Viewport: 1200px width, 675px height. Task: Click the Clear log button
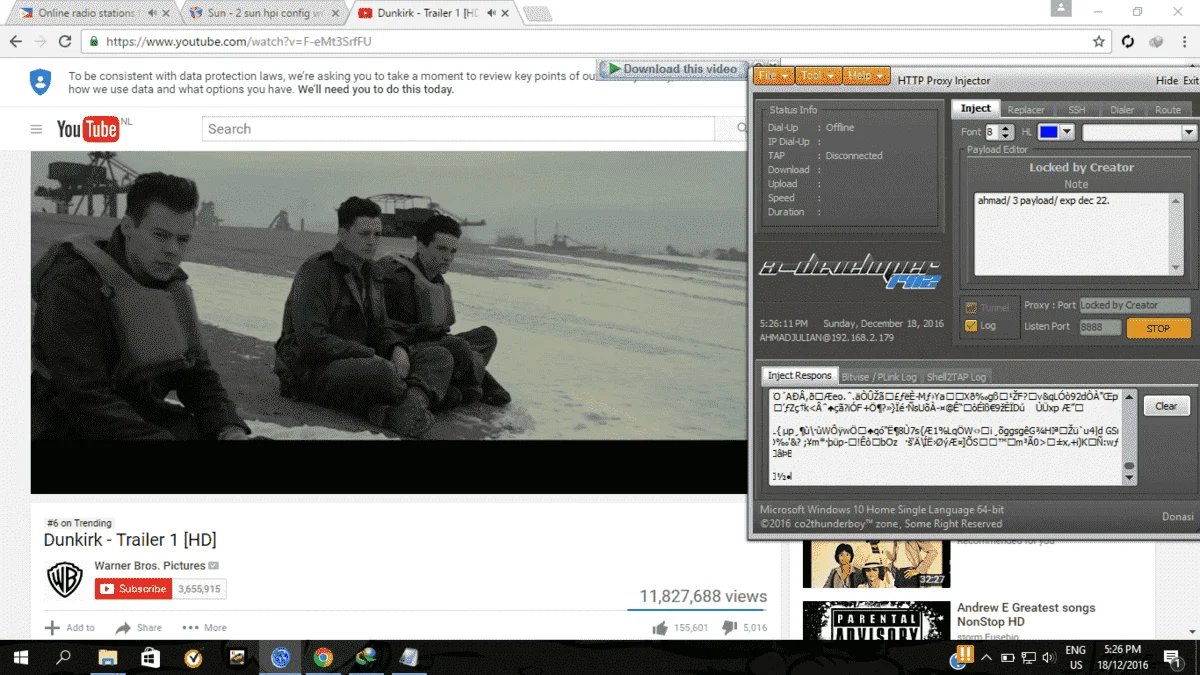(1166, 406)
